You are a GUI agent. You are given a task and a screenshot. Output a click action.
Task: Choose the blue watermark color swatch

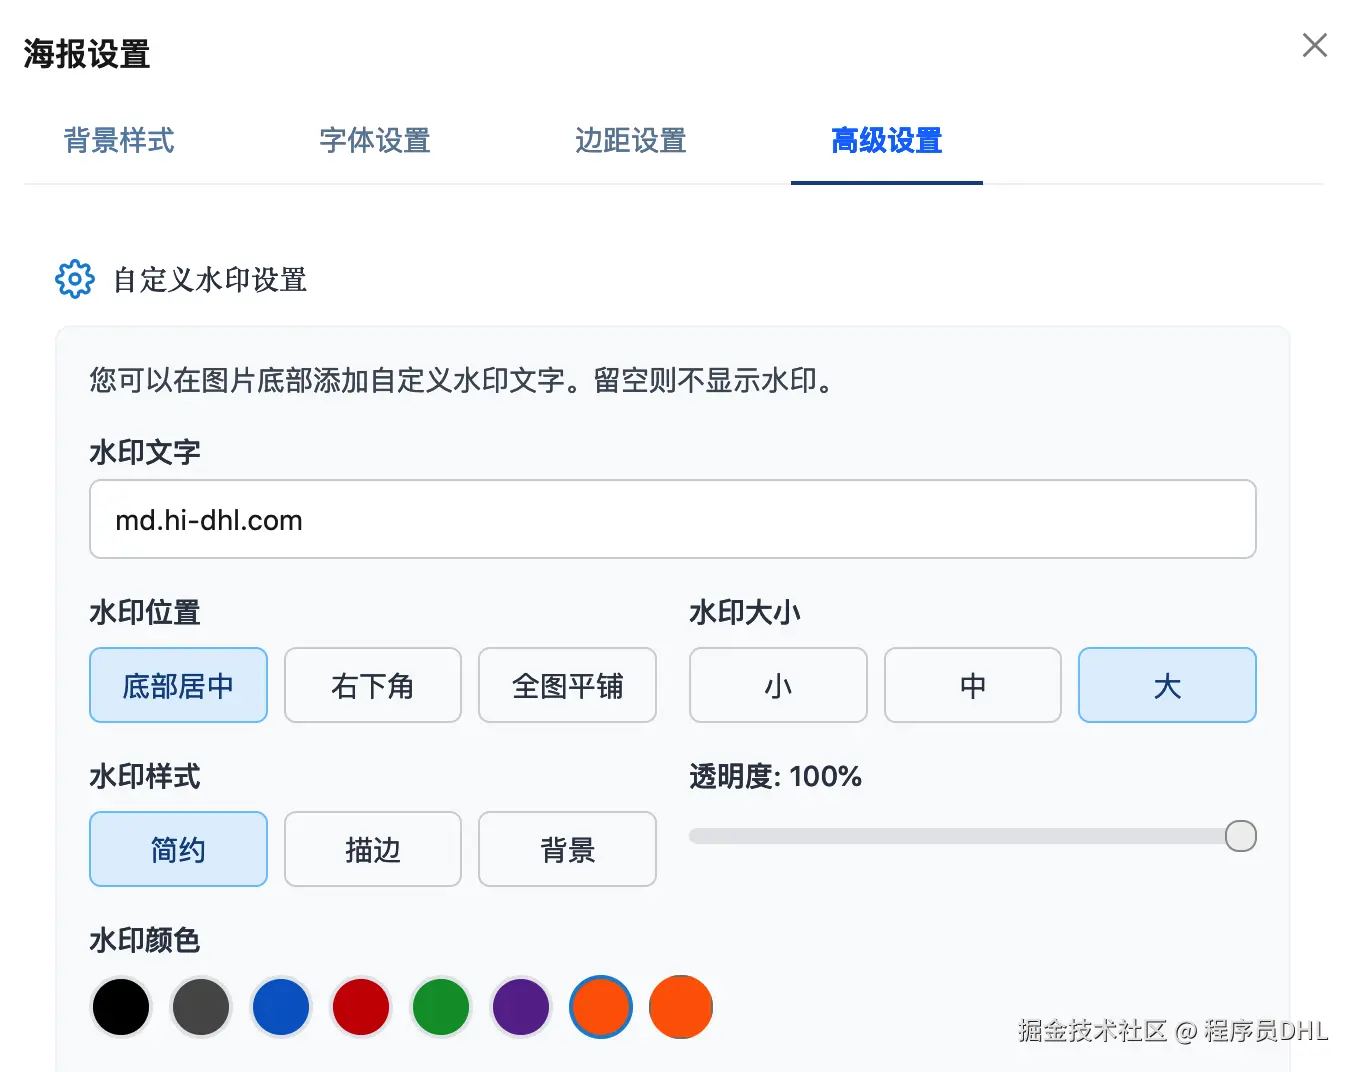[x=281, y=1007]
